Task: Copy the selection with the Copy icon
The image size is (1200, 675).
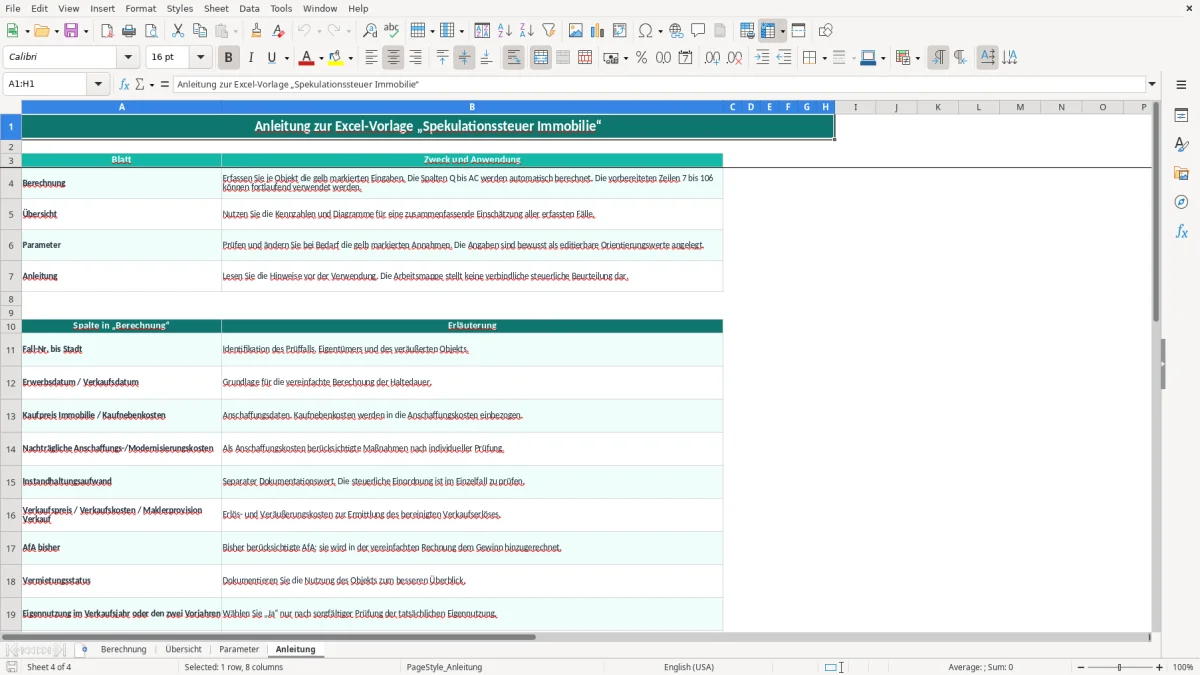Action: [x=200, y=31]
